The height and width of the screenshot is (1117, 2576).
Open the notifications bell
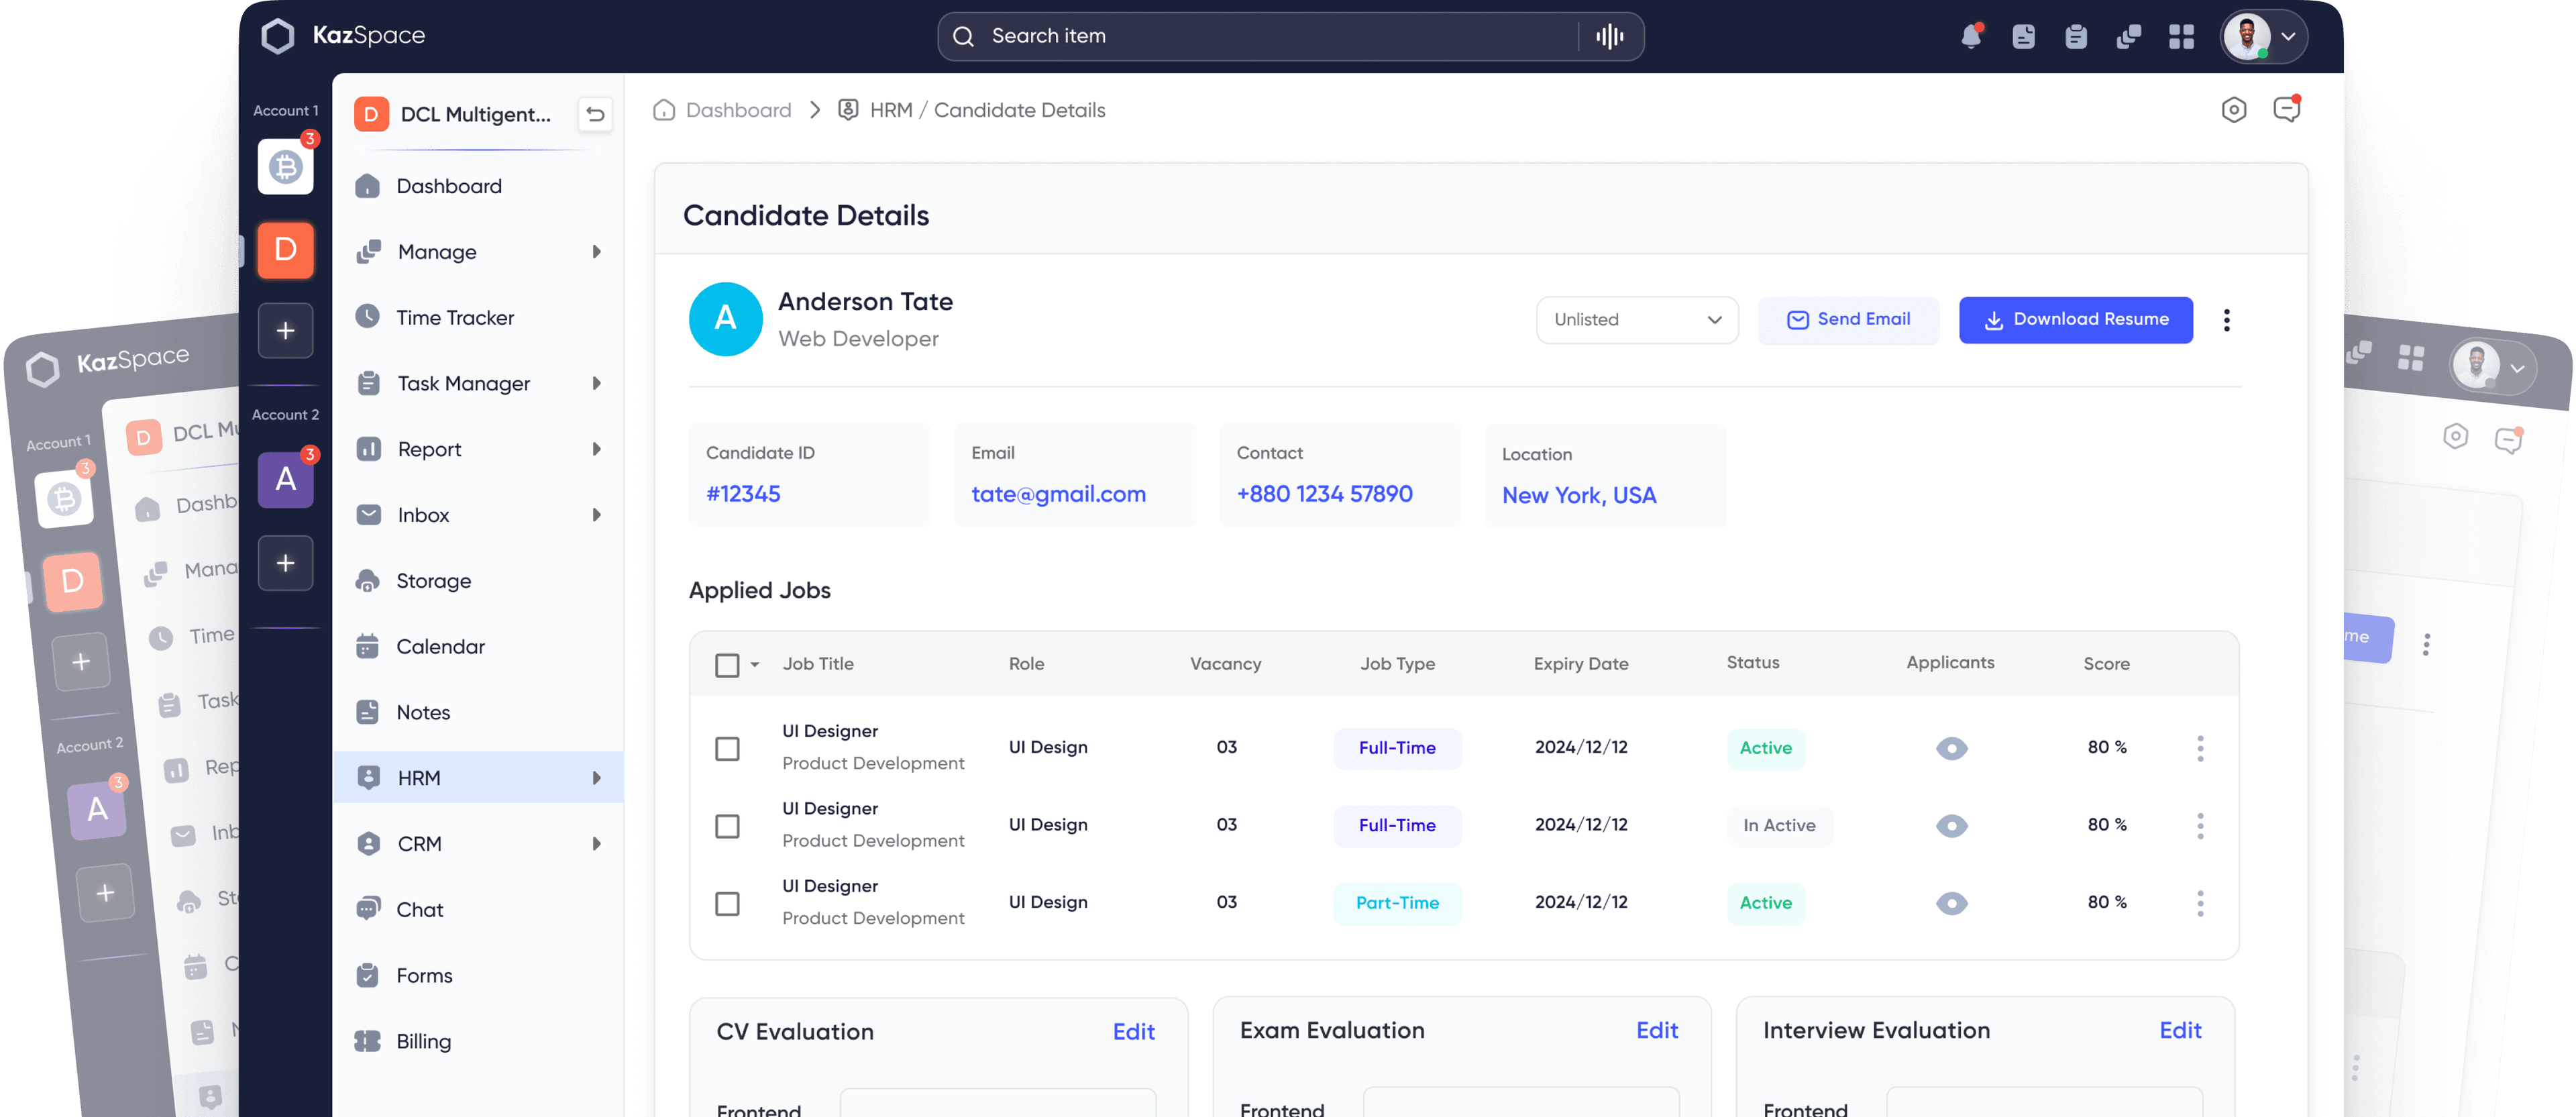(x=1970, y=36)
